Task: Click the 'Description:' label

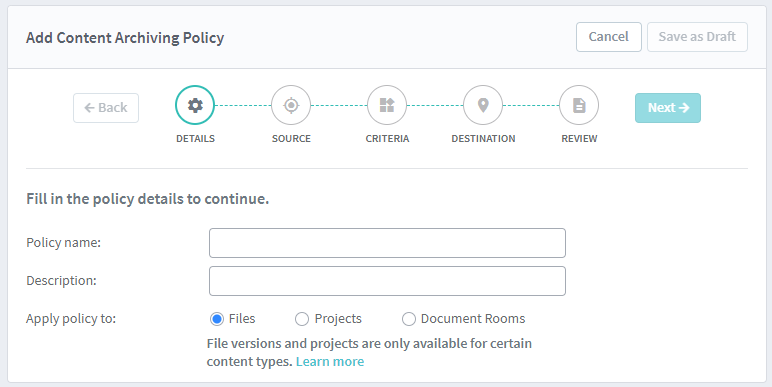Action: 62,281
